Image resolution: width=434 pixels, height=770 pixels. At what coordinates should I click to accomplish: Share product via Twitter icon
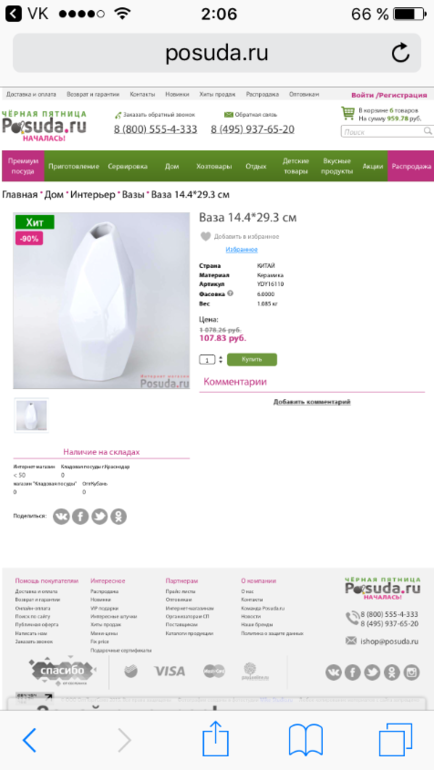point(100,516)
